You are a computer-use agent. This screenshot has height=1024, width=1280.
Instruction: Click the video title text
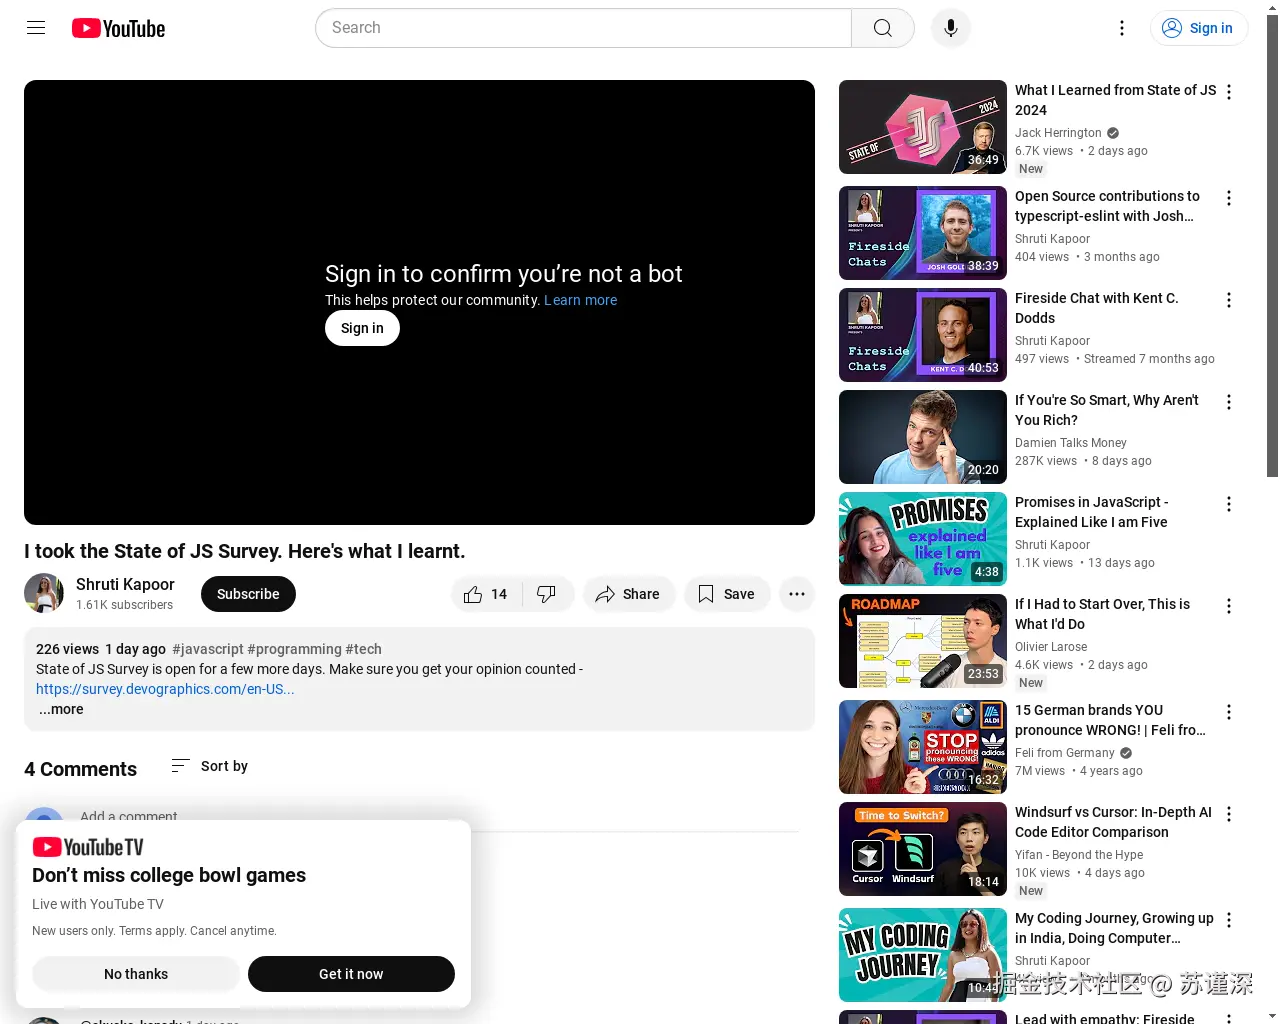pyautogui.click(x=244, y=551)
